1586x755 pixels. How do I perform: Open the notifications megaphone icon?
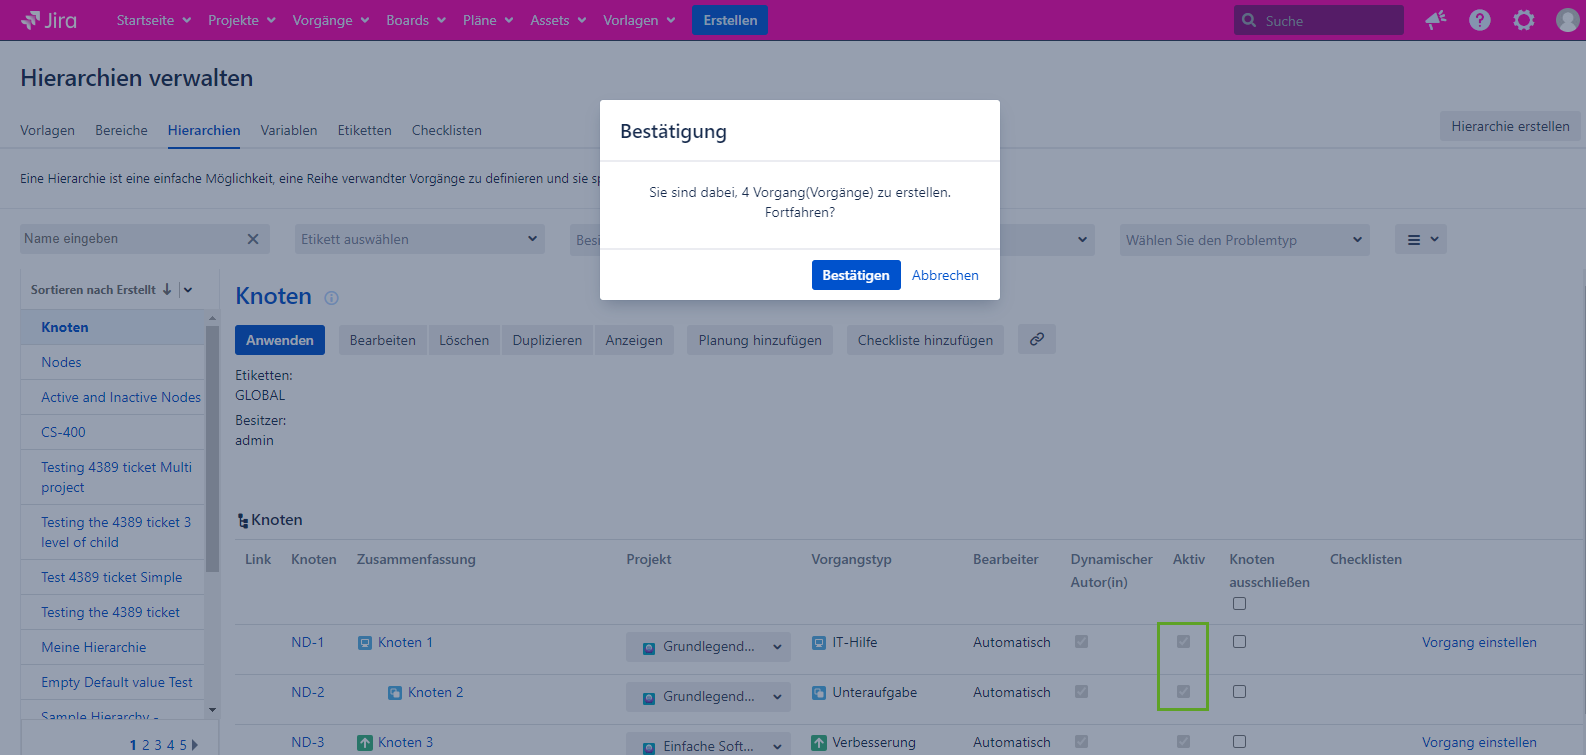[1436, 20]
